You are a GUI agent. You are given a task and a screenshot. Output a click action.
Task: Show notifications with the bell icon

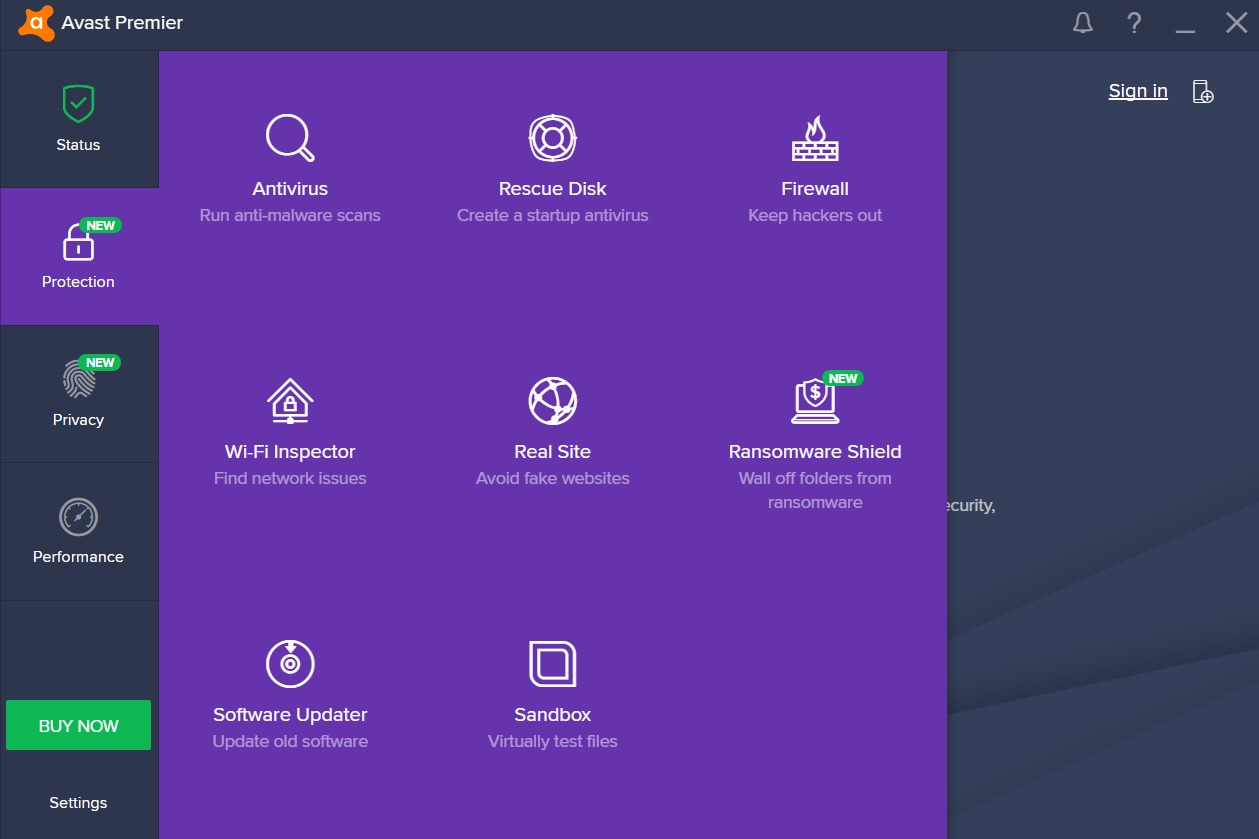1083,23
